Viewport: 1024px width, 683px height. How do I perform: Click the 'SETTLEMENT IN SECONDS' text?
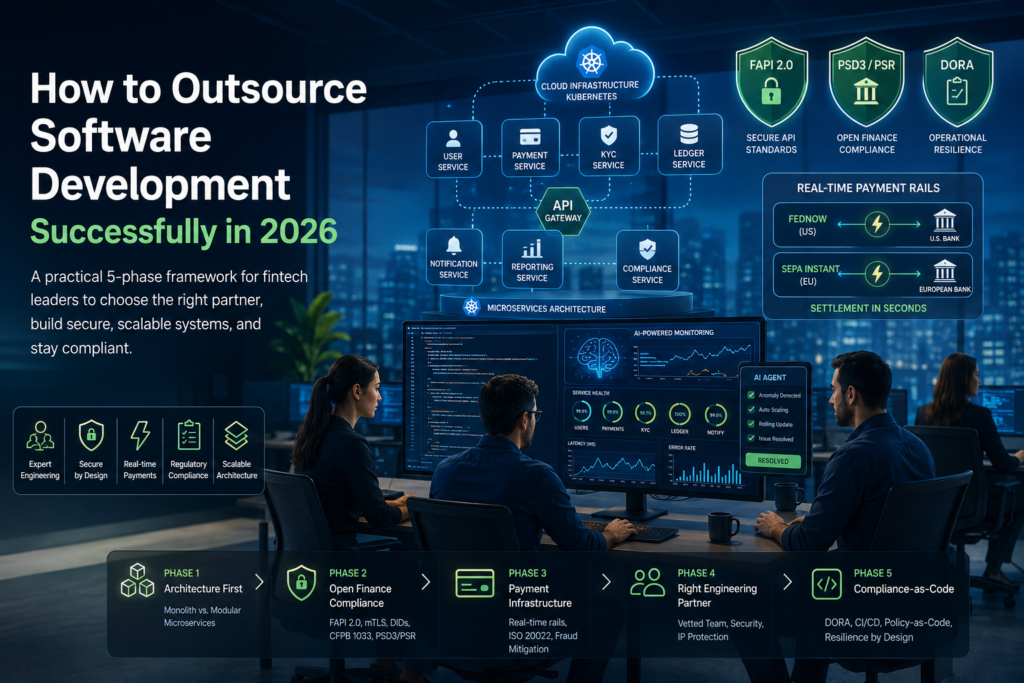[868, 308]
